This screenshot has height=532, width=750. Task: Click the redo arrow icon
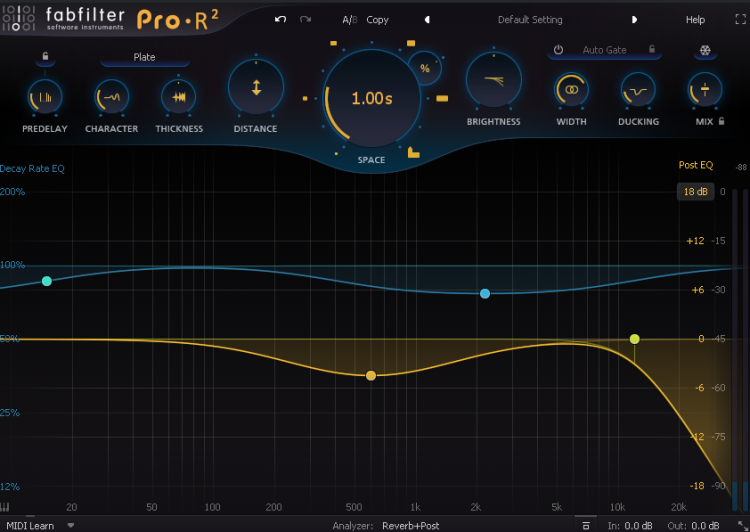[305, 19]
